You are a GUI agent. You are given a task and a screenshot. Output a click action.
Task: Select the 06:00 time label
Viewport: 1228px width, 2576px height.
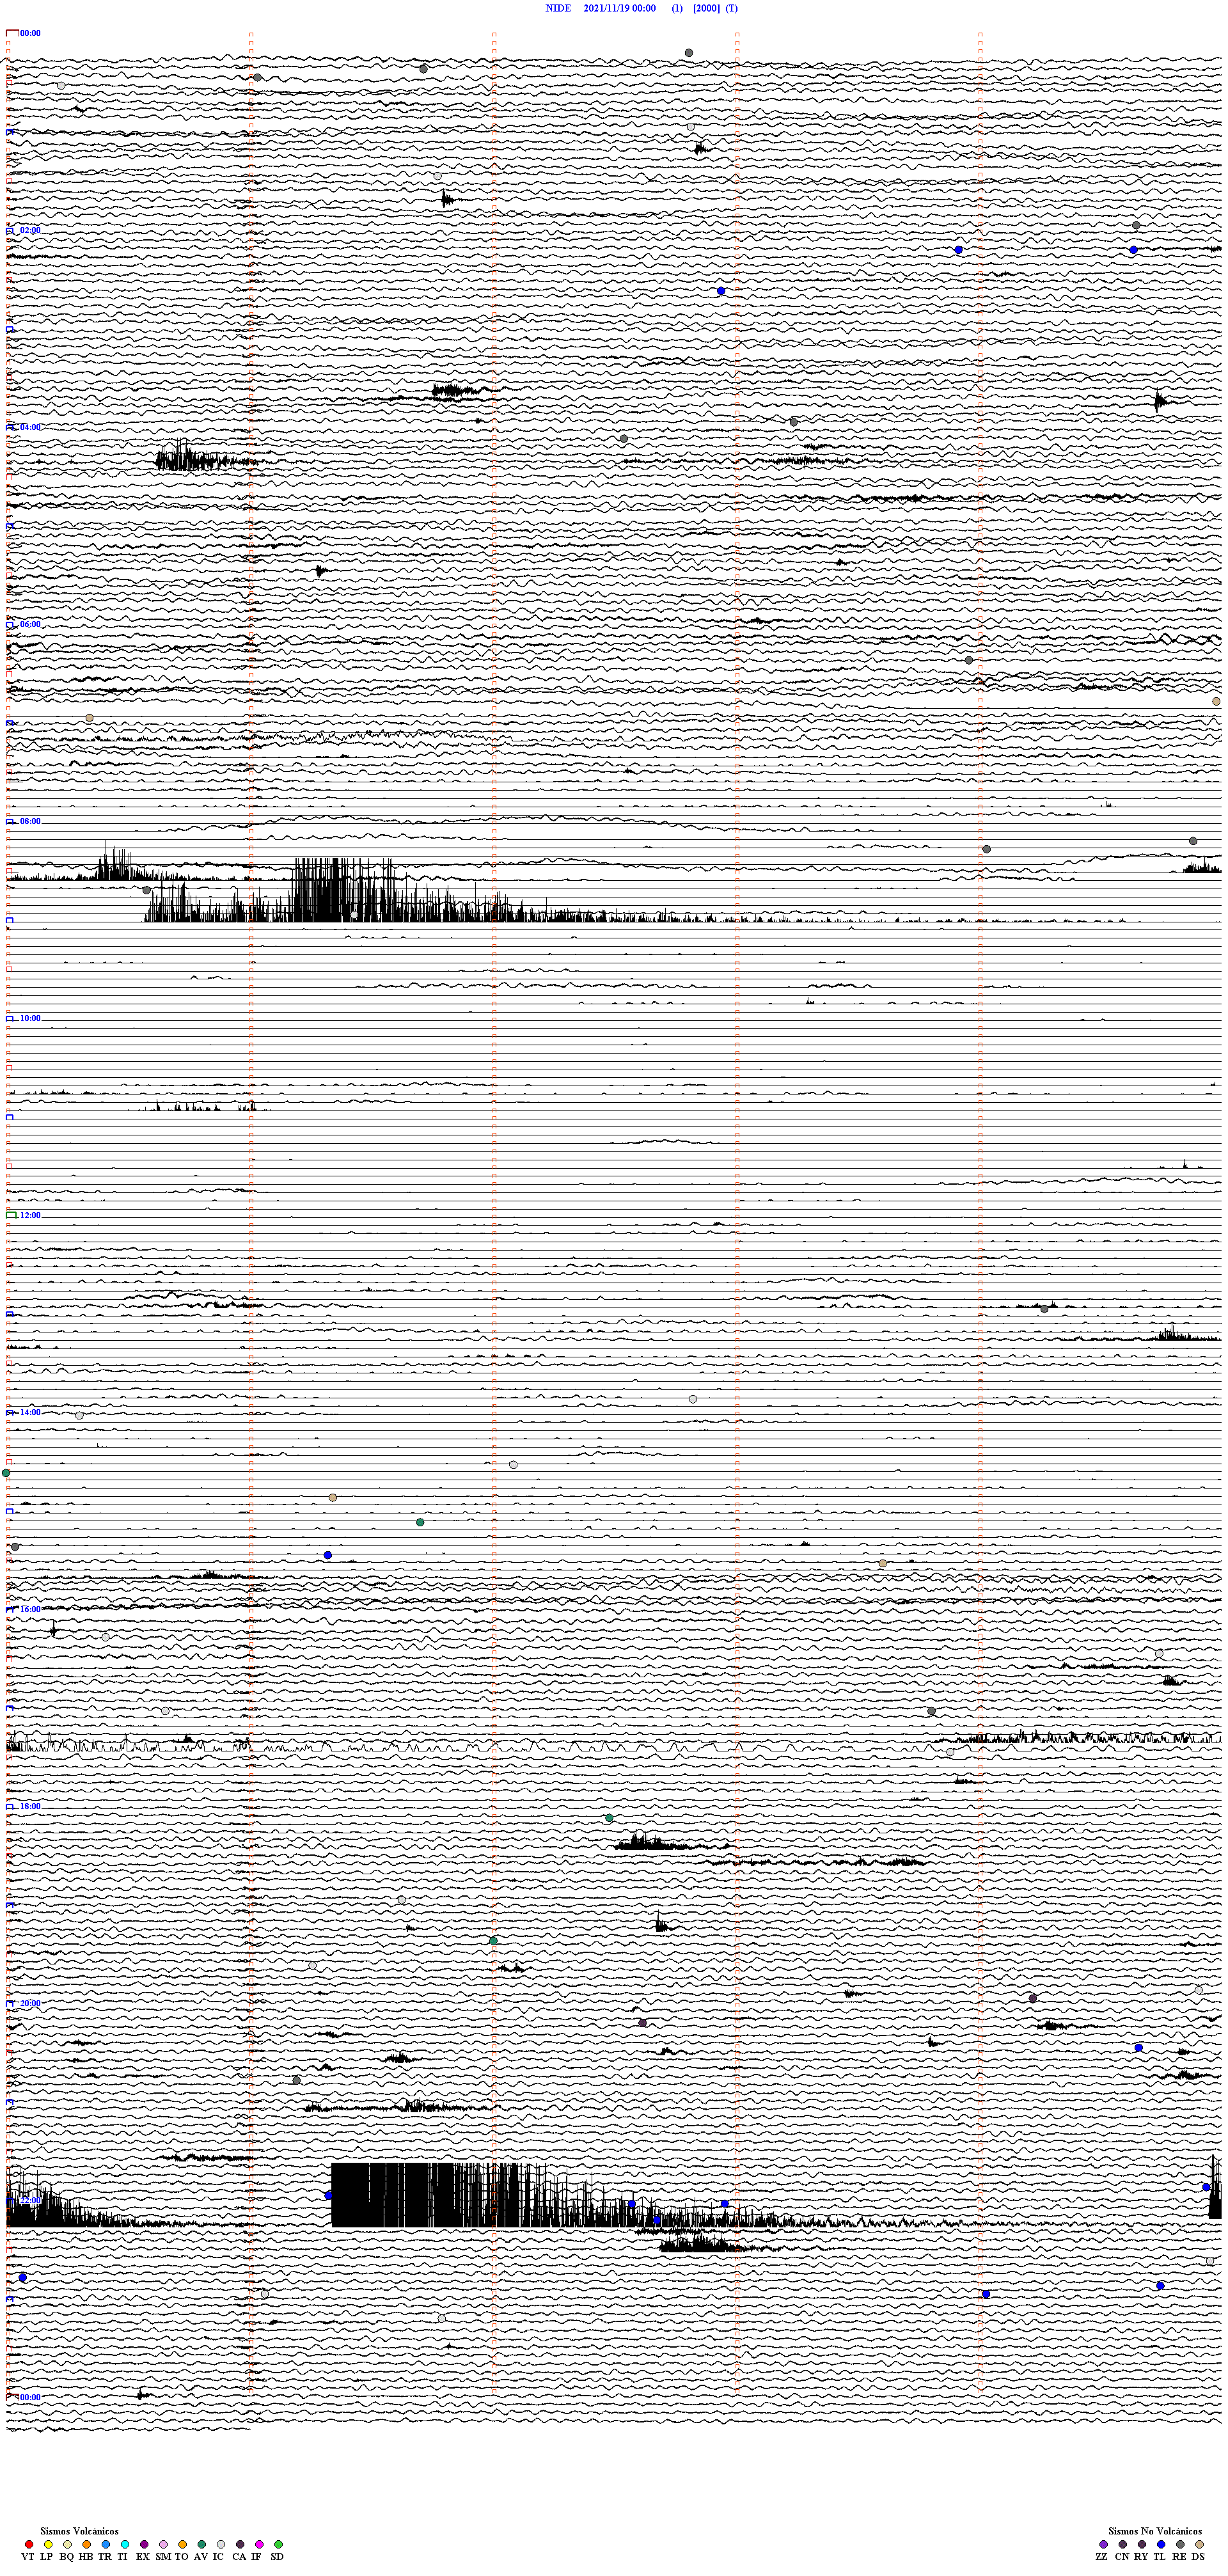30,624
